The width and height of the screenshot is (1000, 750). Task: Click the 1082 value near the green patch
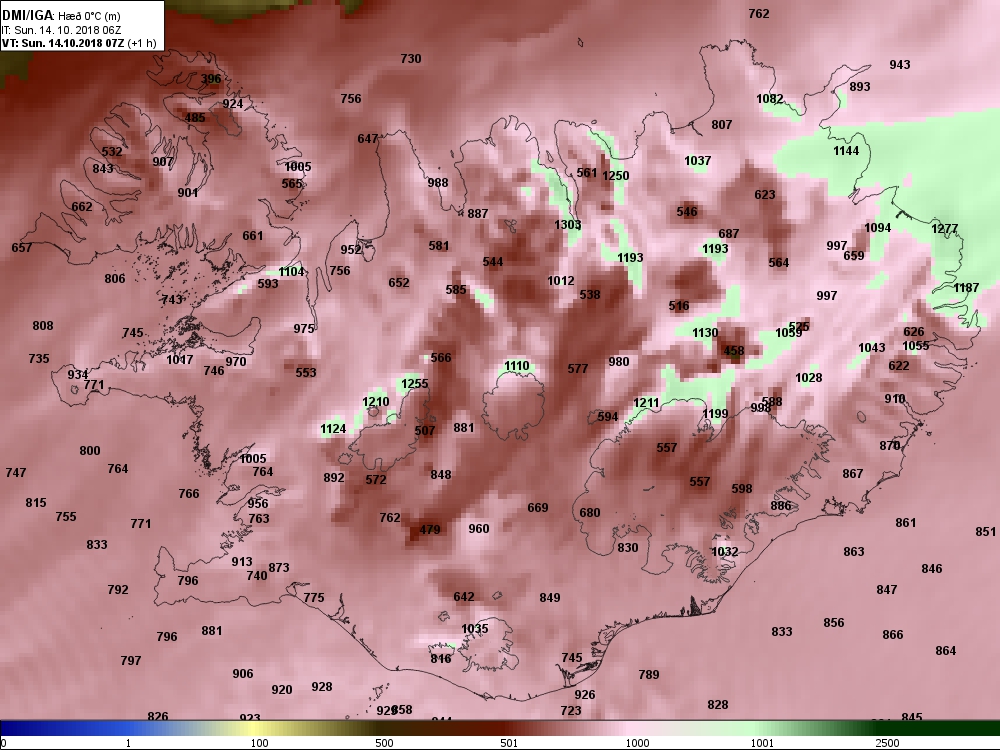pyautogui.click(x=769, y=99)
